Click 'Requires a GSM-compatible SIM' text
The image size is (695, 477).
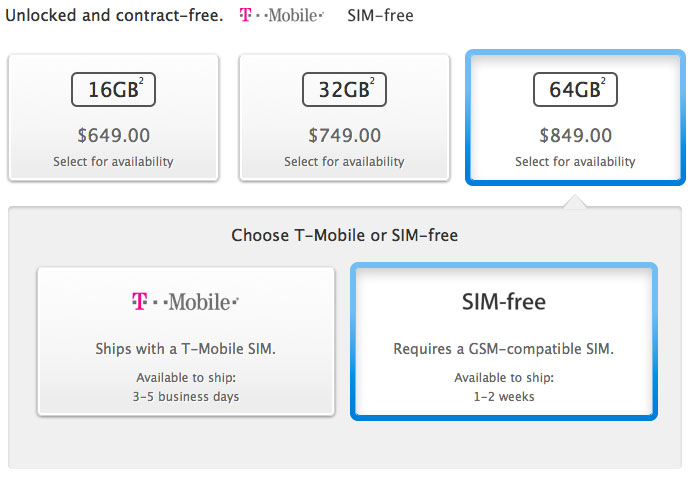click(x=503, y=349)
